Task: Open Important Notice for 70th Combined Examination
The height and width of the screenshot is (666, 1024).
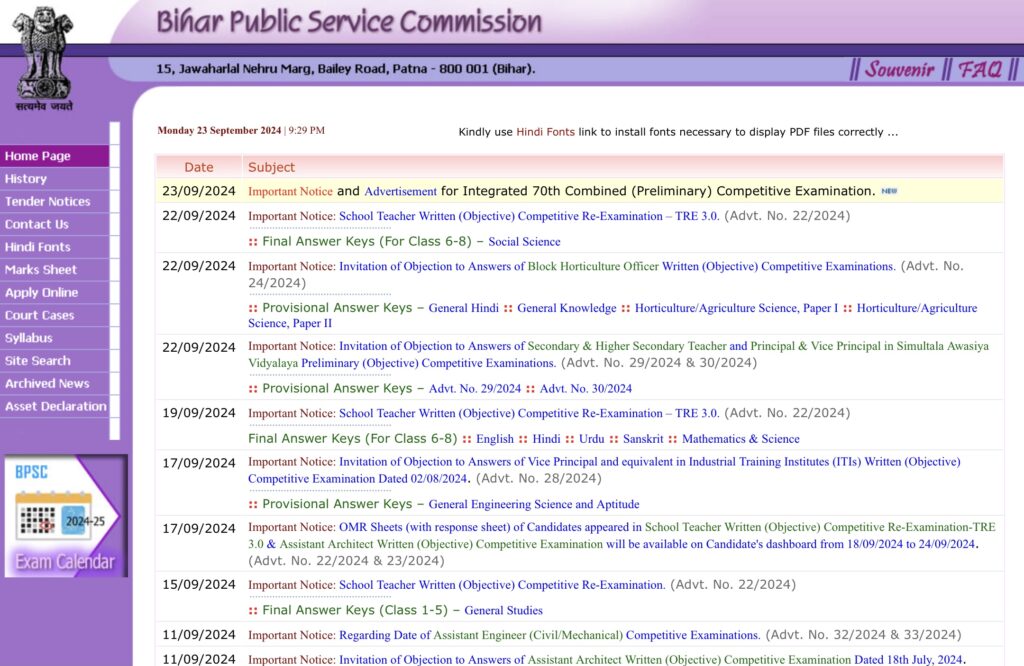Action: coord(290,191)
